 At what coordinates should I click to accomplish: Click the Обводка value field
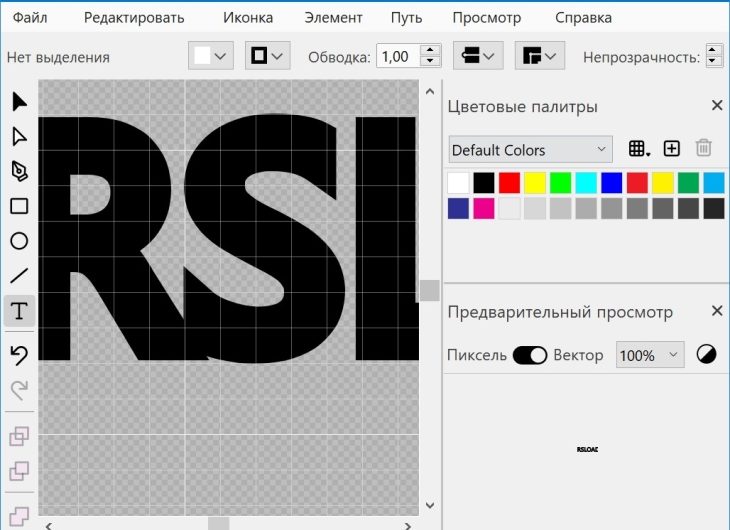399,56
